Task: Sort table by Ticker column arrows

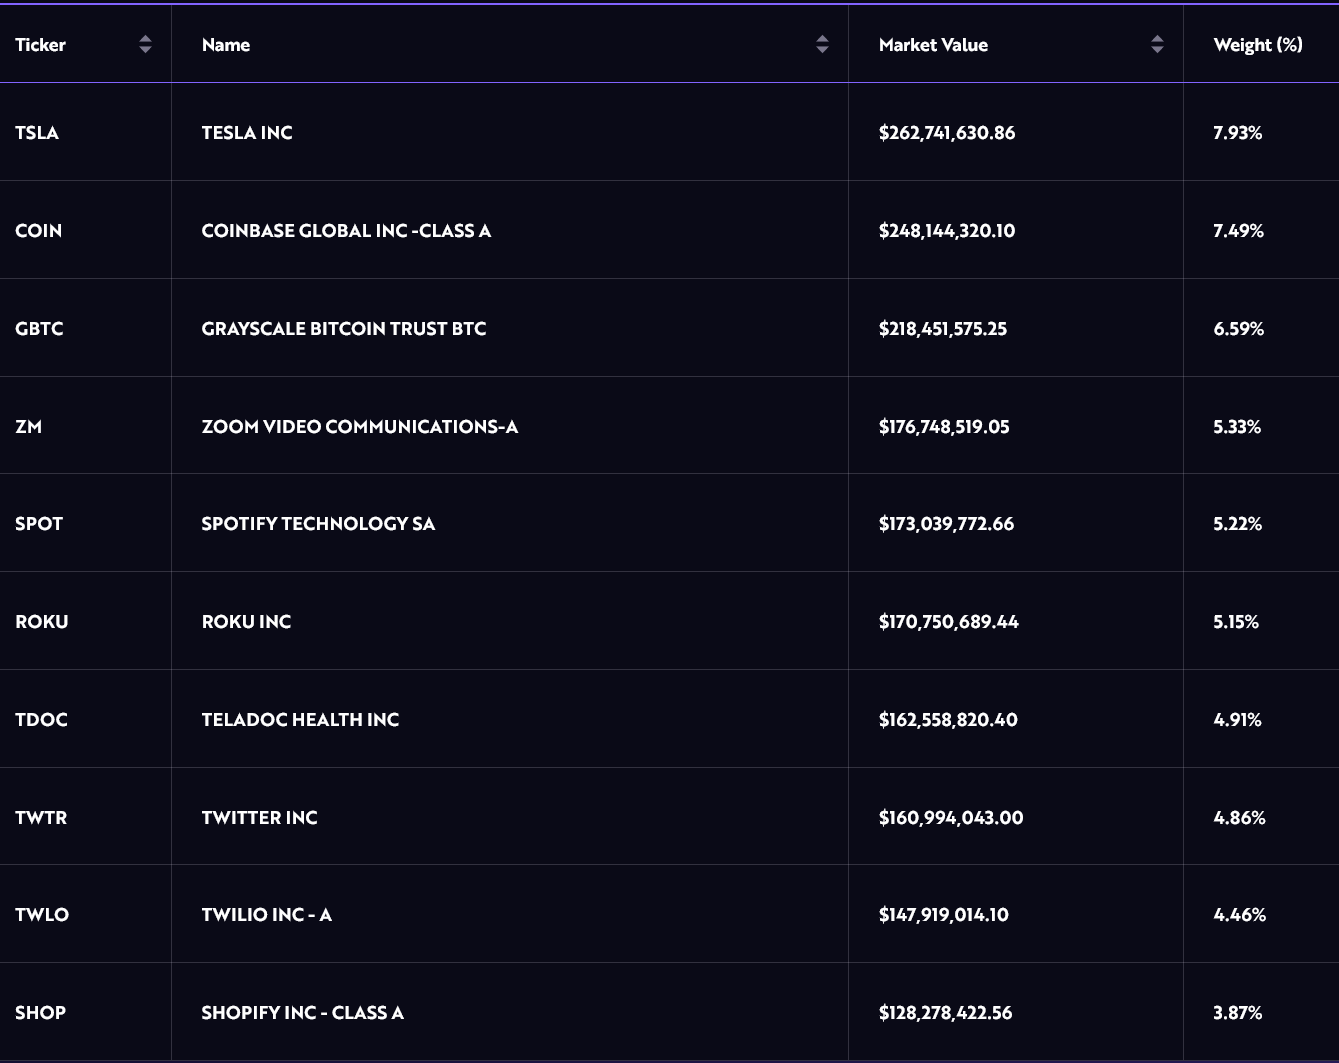Action: tap(145, 44)
